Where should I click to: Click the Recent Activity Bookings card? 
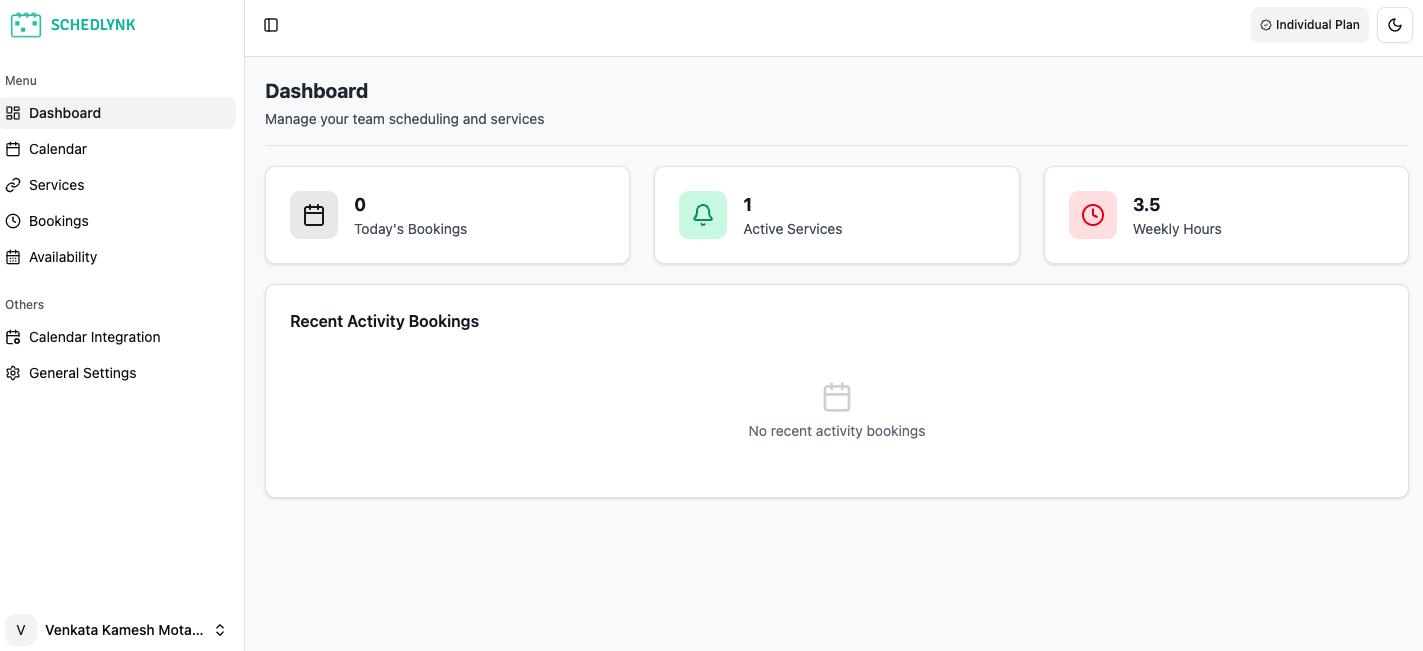coord(836,390)
